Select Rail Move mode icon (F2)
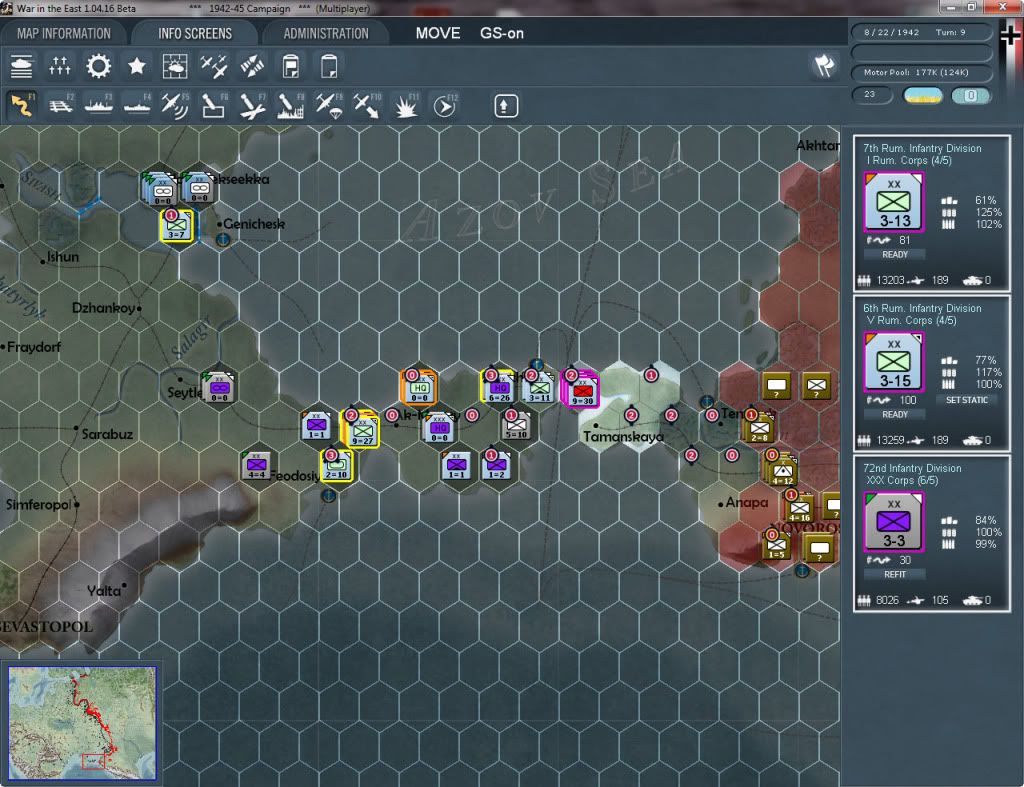This screenshot has height=787, width=1024. point(61,106)
